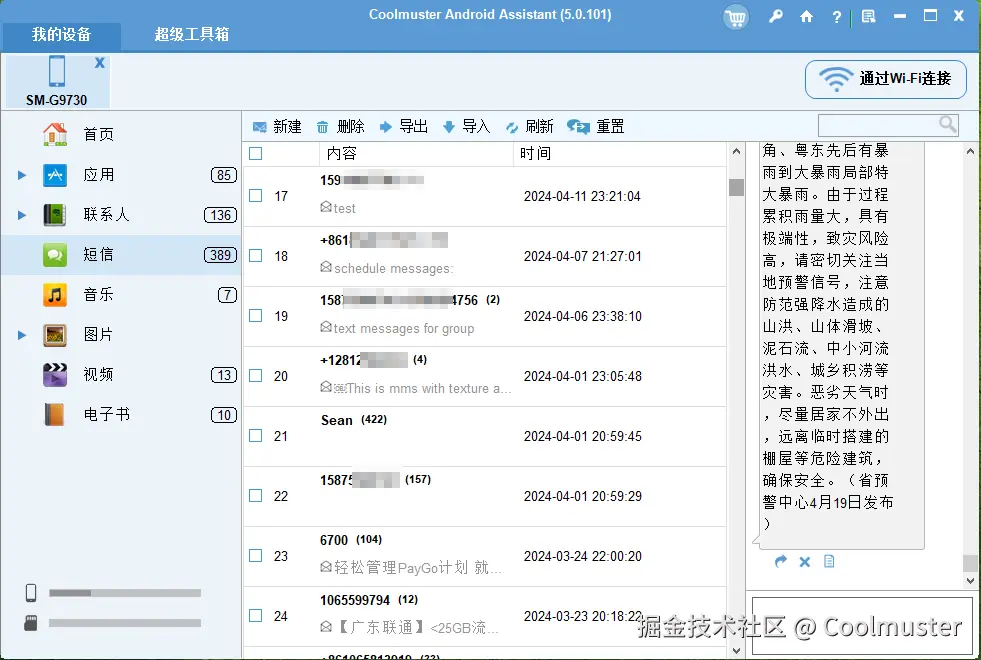
Task: Click the key-shaped registration icon
Action: pyautogui.click(x=776, y=17)
